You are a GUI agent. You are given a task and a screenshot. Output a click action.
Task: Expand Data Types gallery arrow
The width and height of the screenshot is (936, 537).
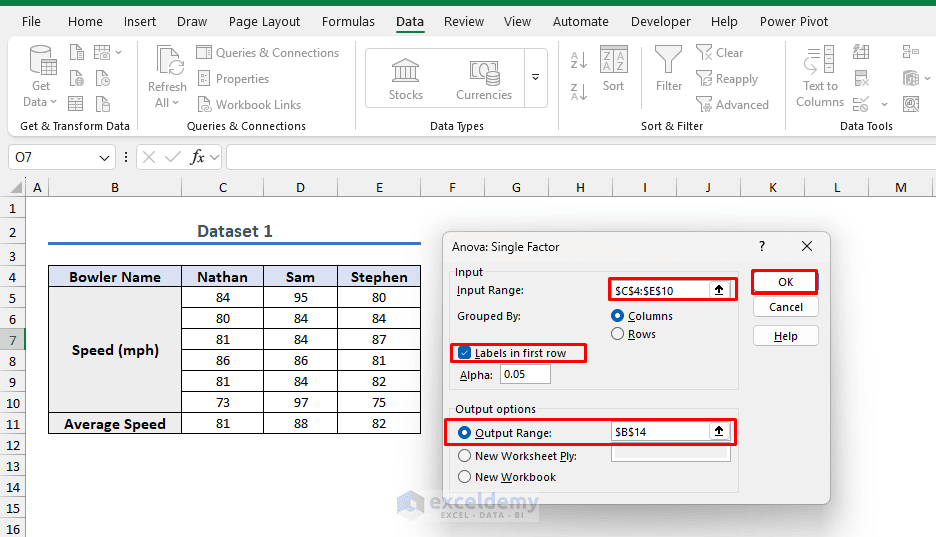click(x=535, y=78)
